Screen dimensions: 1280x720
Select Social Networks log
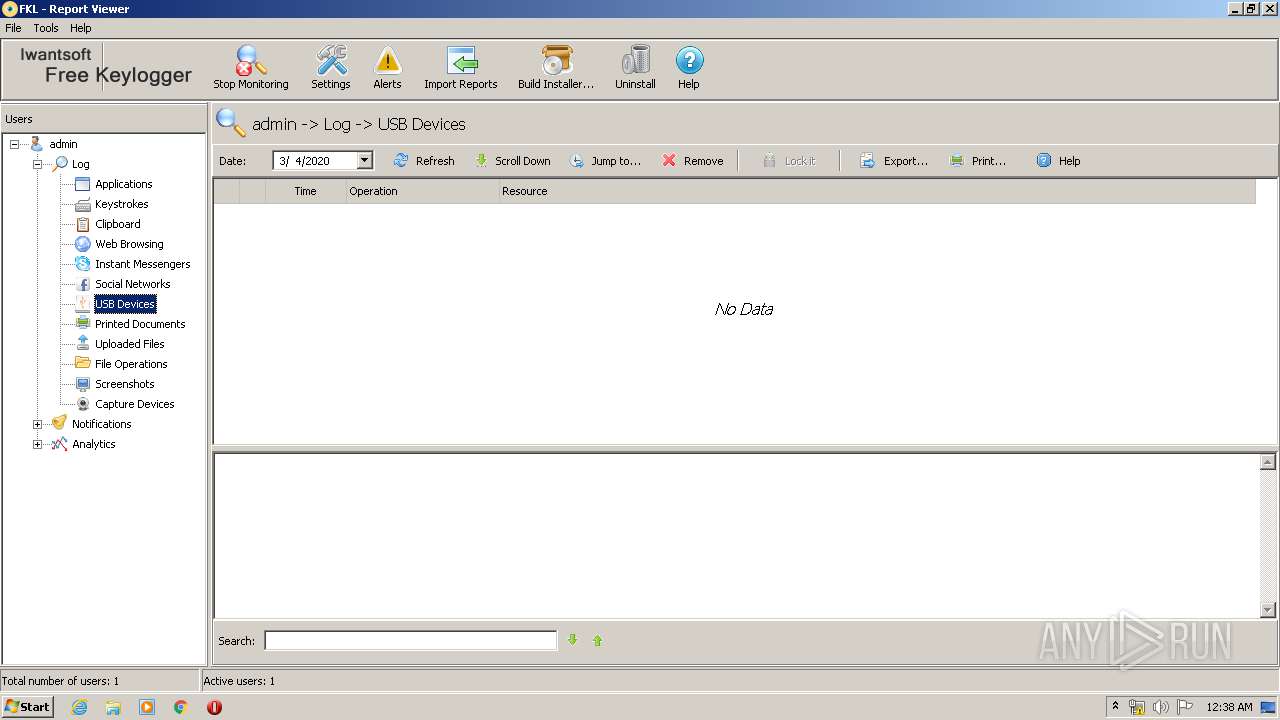coord(132,284)
